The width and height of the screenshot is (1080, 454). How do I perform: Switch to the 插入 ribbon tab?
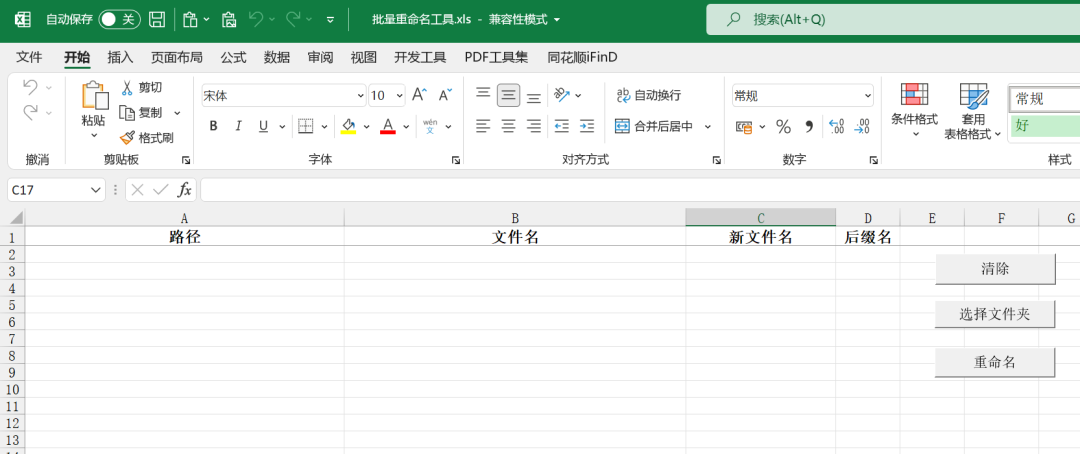pos(120,58)
